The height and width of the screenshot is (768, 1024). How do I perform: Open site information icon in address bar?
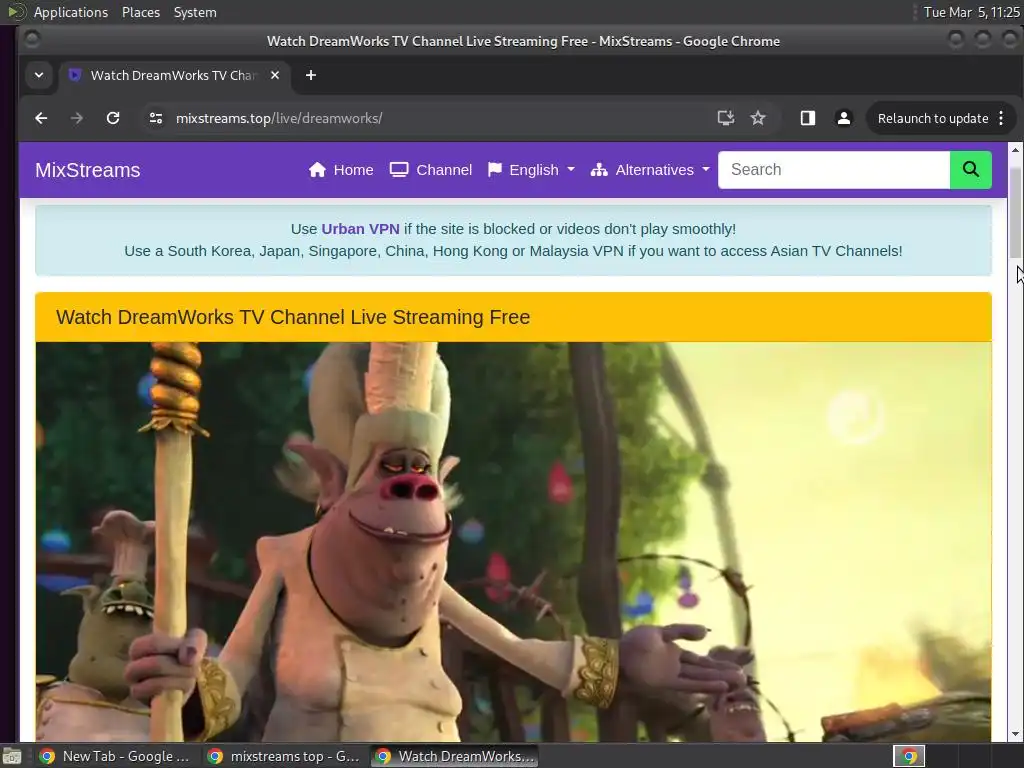pyautogui.click(x=155, y=118)
